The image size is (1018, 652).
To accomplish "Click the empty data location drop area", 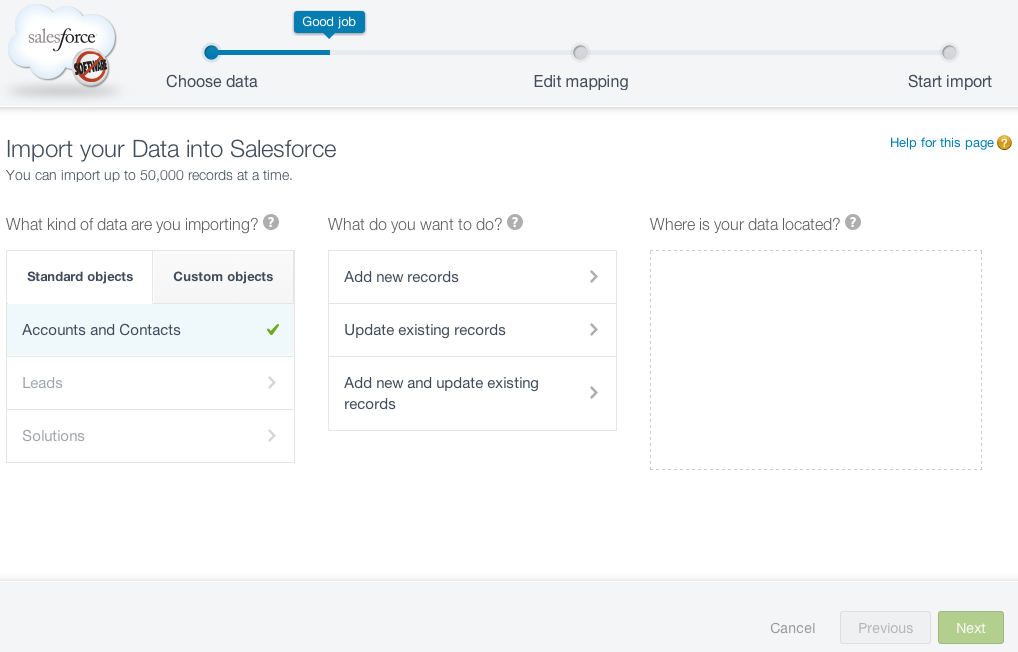I will [x=815, y=360].
